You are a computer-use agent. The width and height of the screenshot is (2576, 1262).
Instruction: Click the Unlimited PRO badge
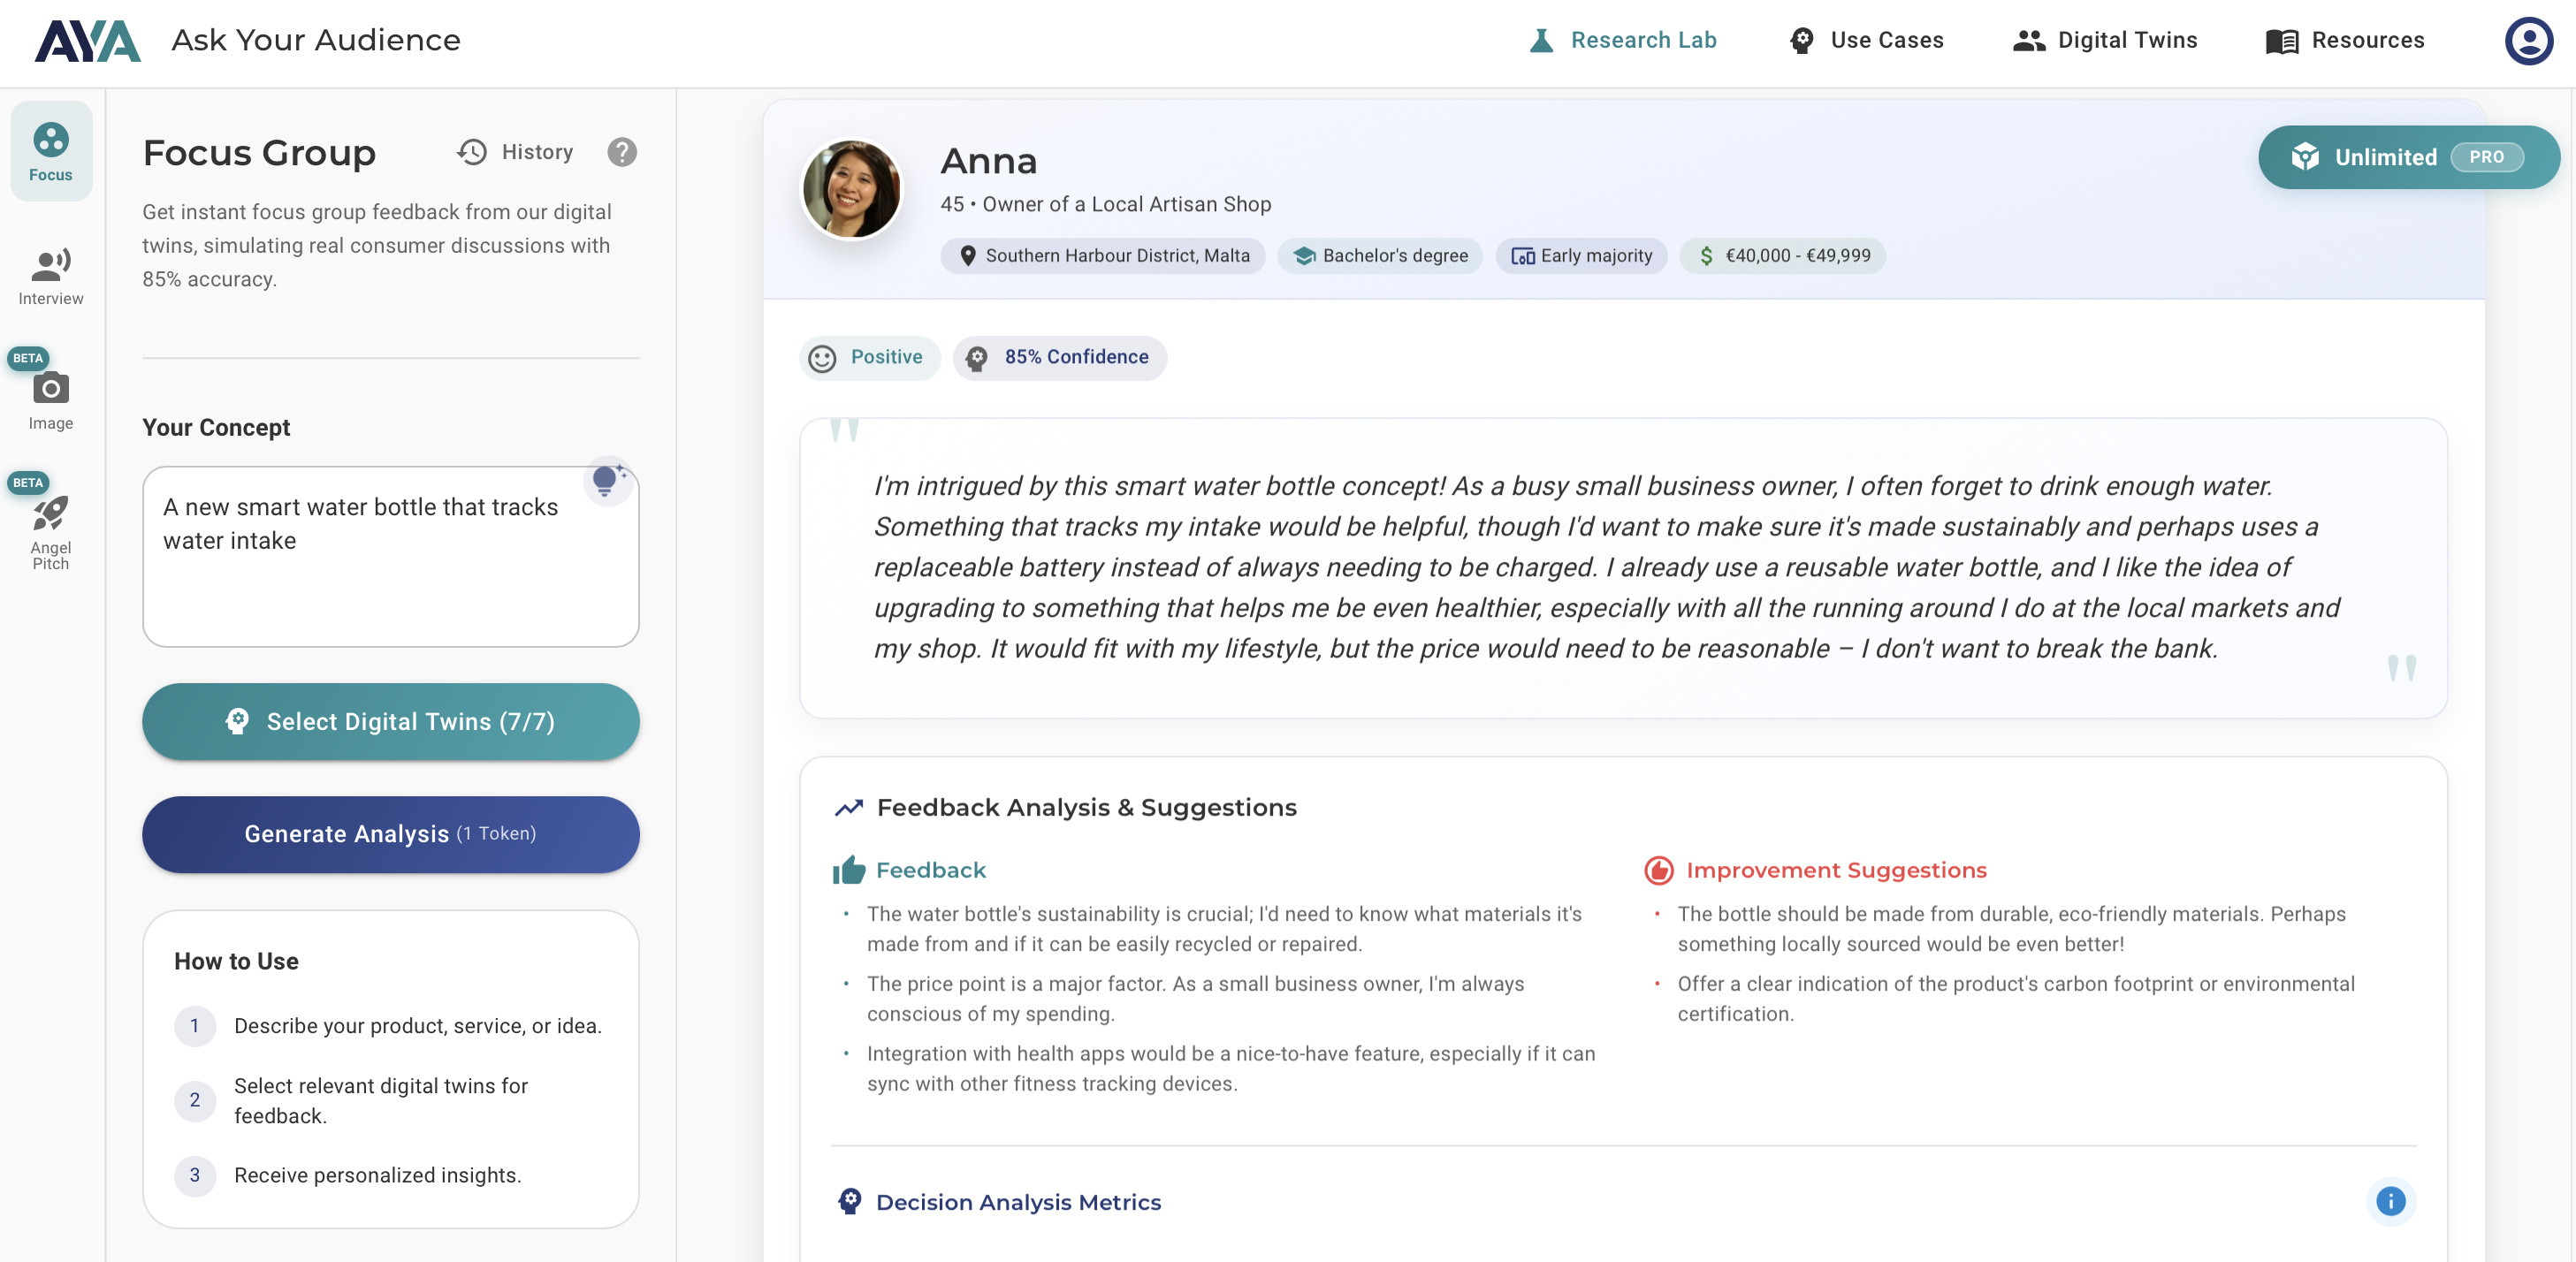point(2408,156)
